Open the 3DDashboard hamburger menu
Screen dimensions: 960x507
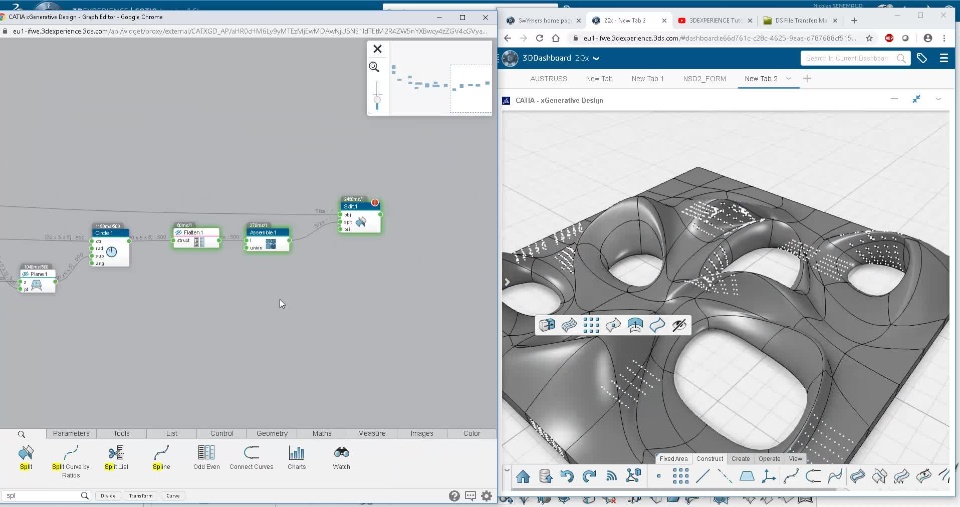click(944, 58)
